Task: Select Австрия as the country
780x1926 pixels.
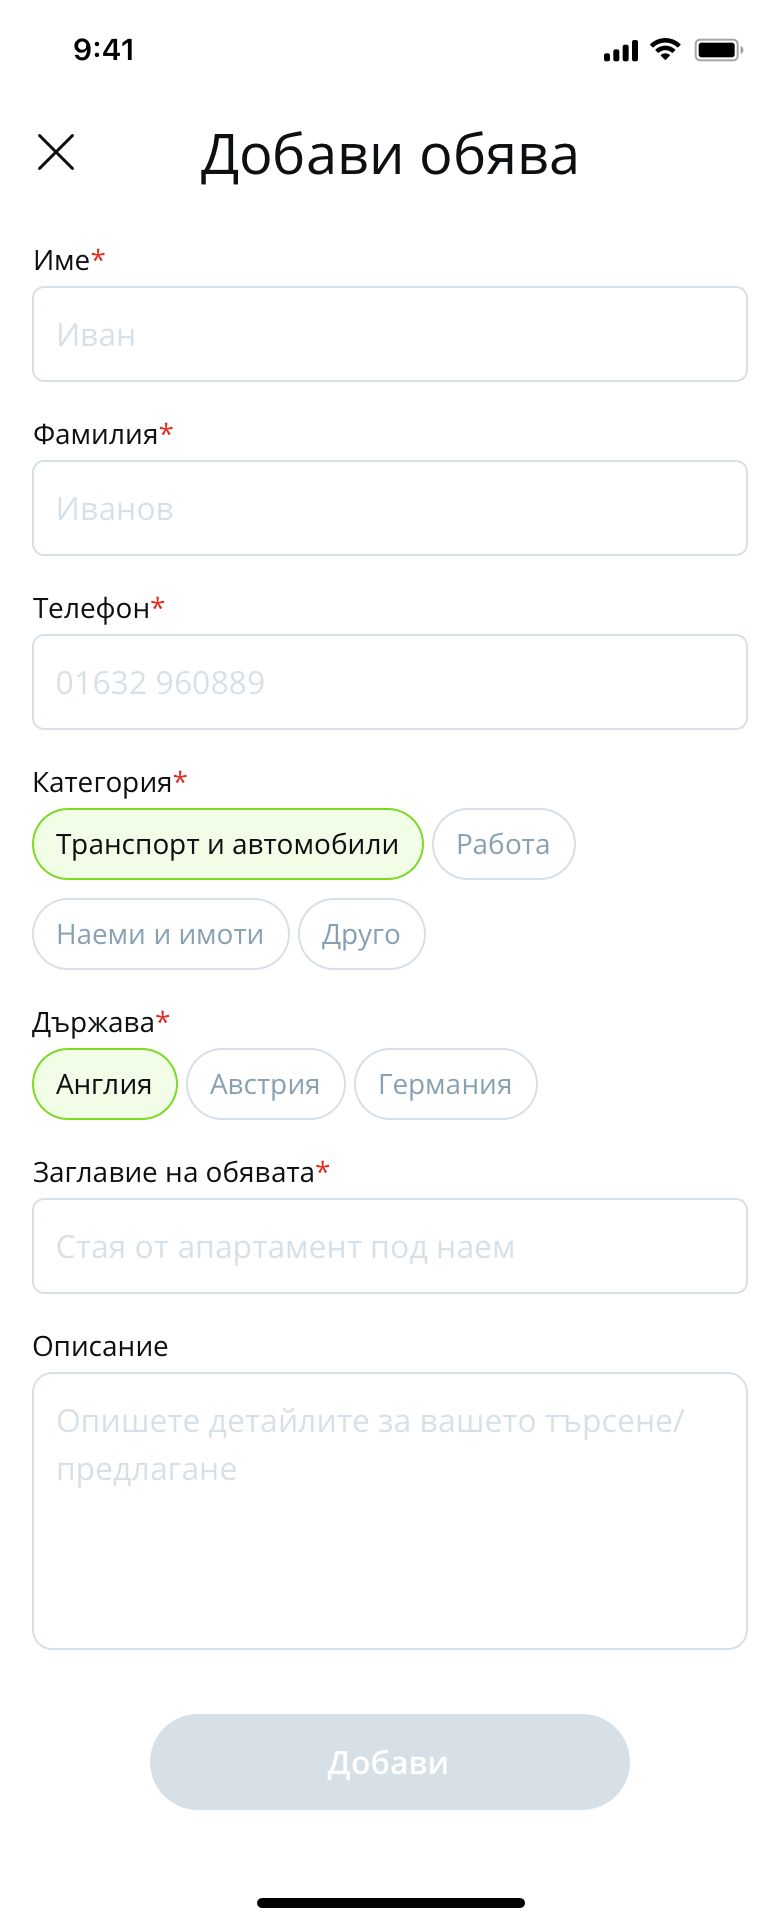Action: coord(265,1084)
